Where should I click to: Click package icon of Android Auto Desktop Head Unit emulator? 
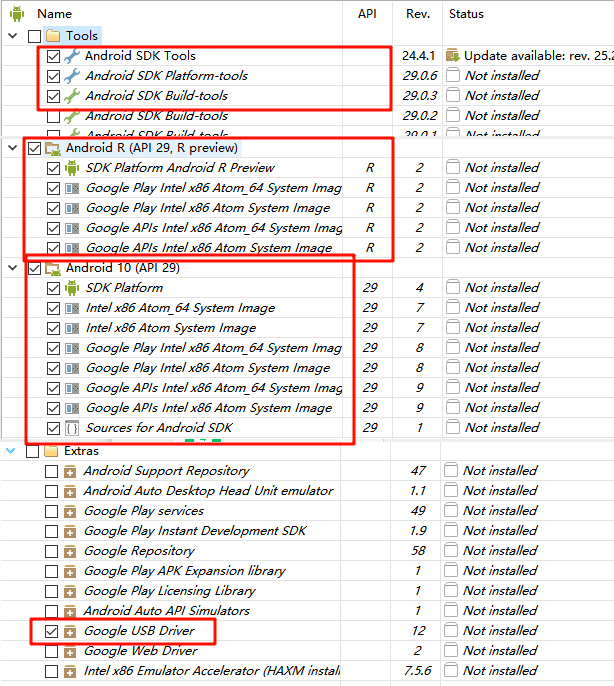[x=70, y=491]
